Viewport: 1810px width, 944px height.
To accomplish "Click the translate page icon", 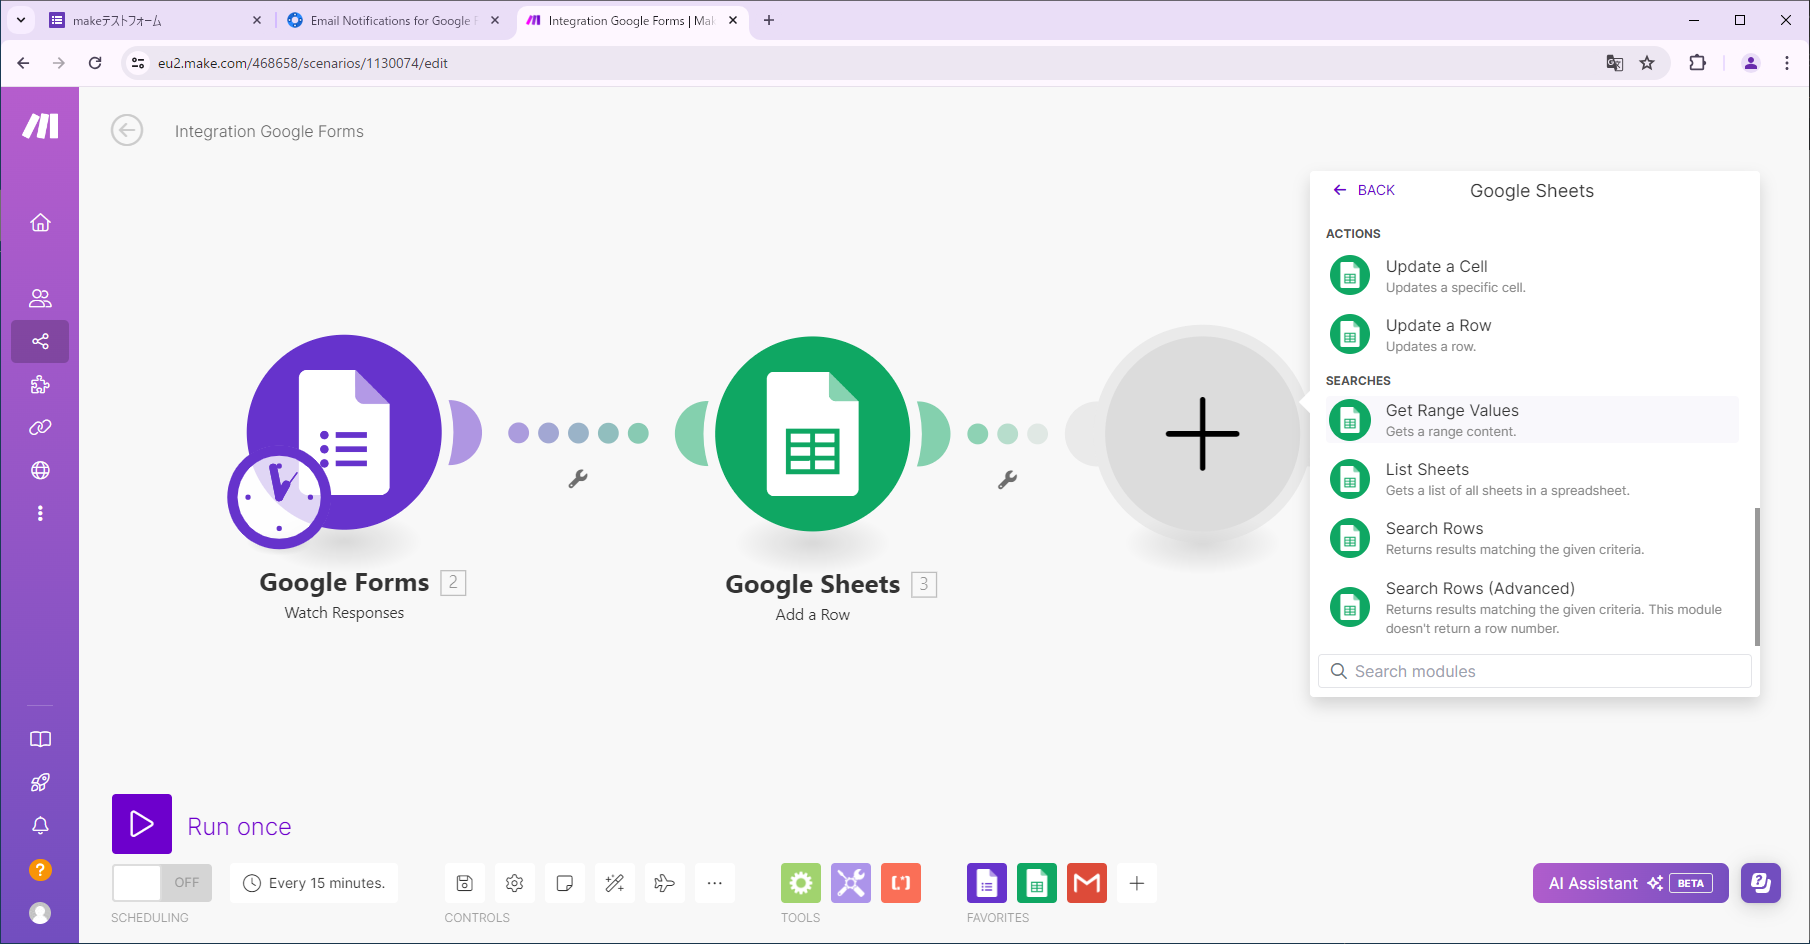I will [1614, 63].
